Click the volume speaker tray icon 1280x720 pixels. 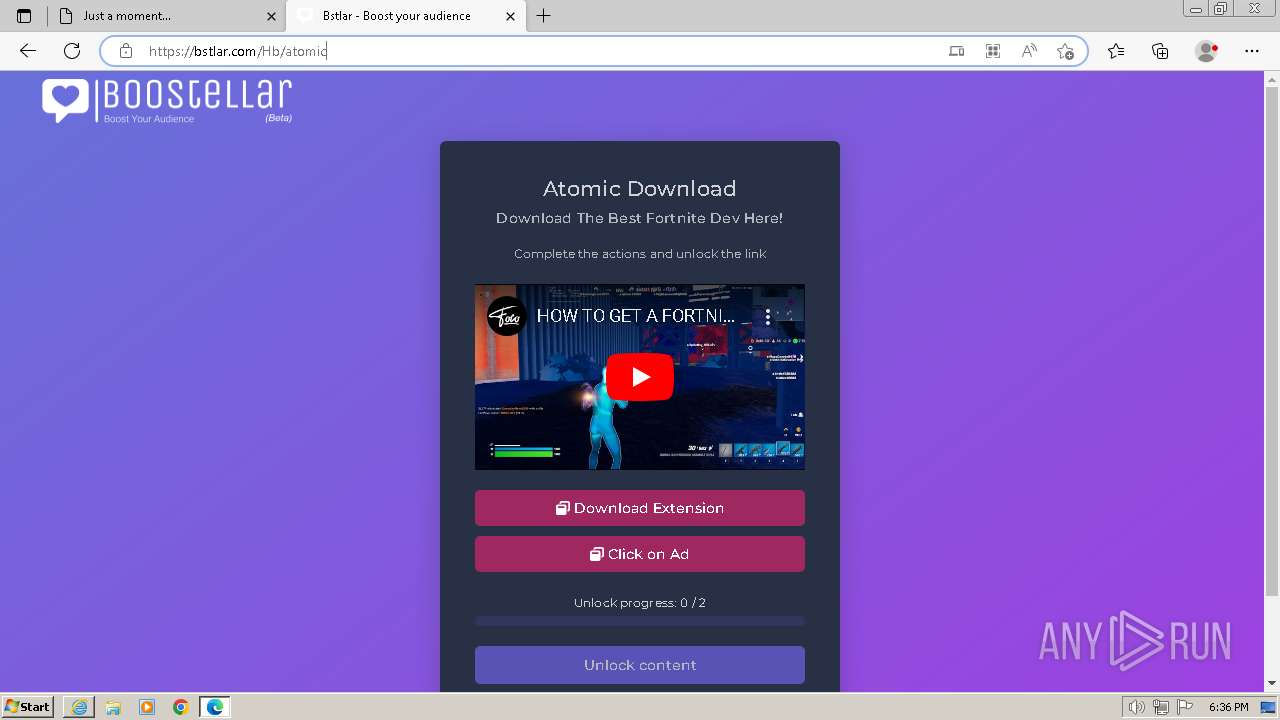coord(1137,707)
